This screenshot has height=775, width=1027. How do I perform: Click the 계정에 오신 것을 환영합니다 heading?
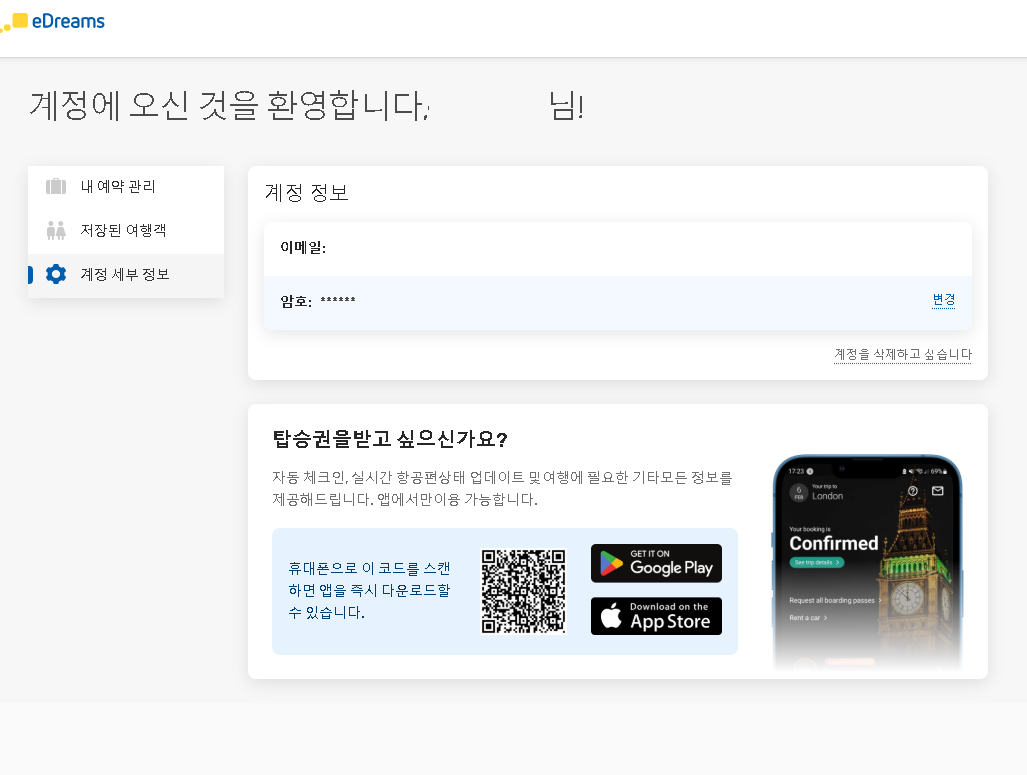coord(307,105)
